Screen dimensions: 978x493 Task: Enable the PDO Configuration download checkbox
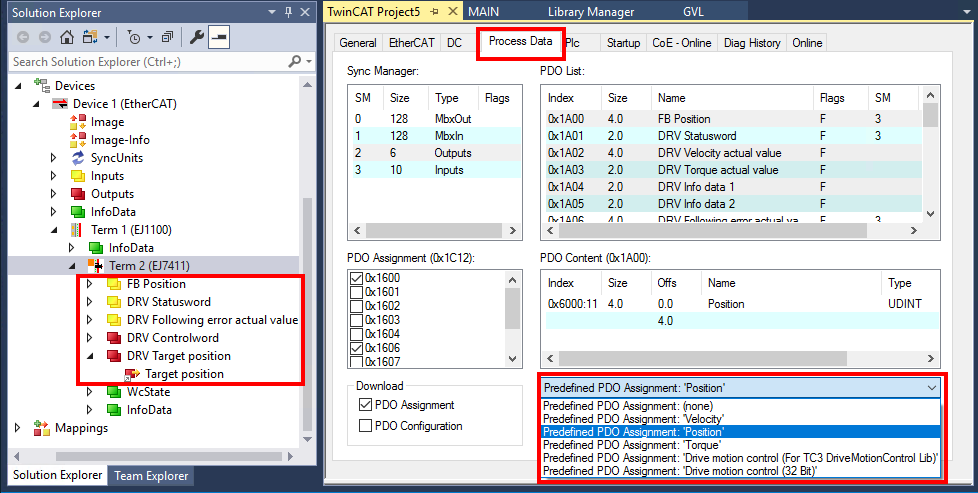[x=366, y=426]
